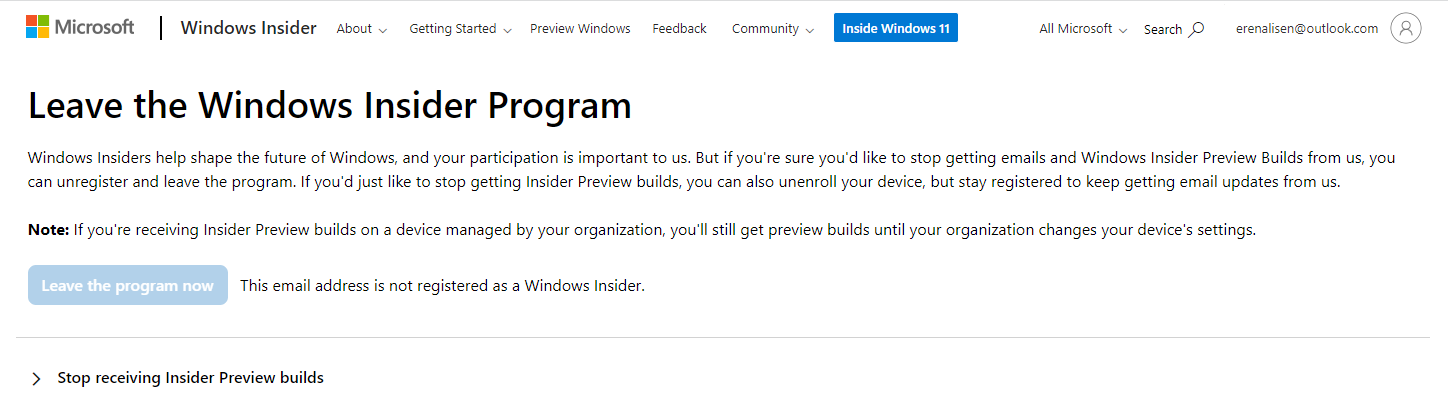Expand the Community menu

[x=773, y=29]
